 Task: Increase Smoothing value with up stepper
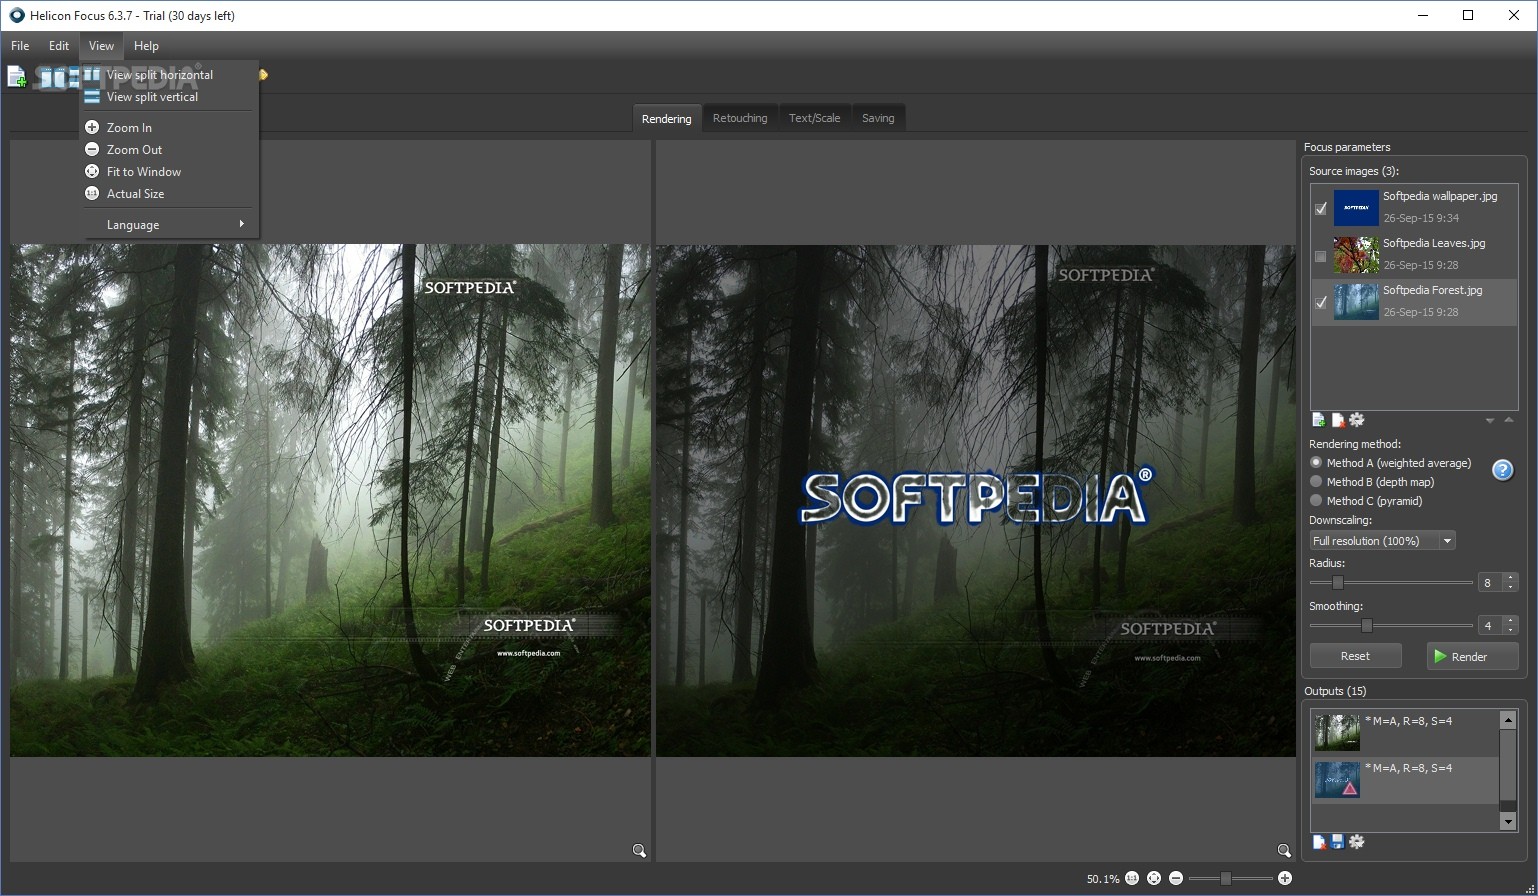[1510, 621]
